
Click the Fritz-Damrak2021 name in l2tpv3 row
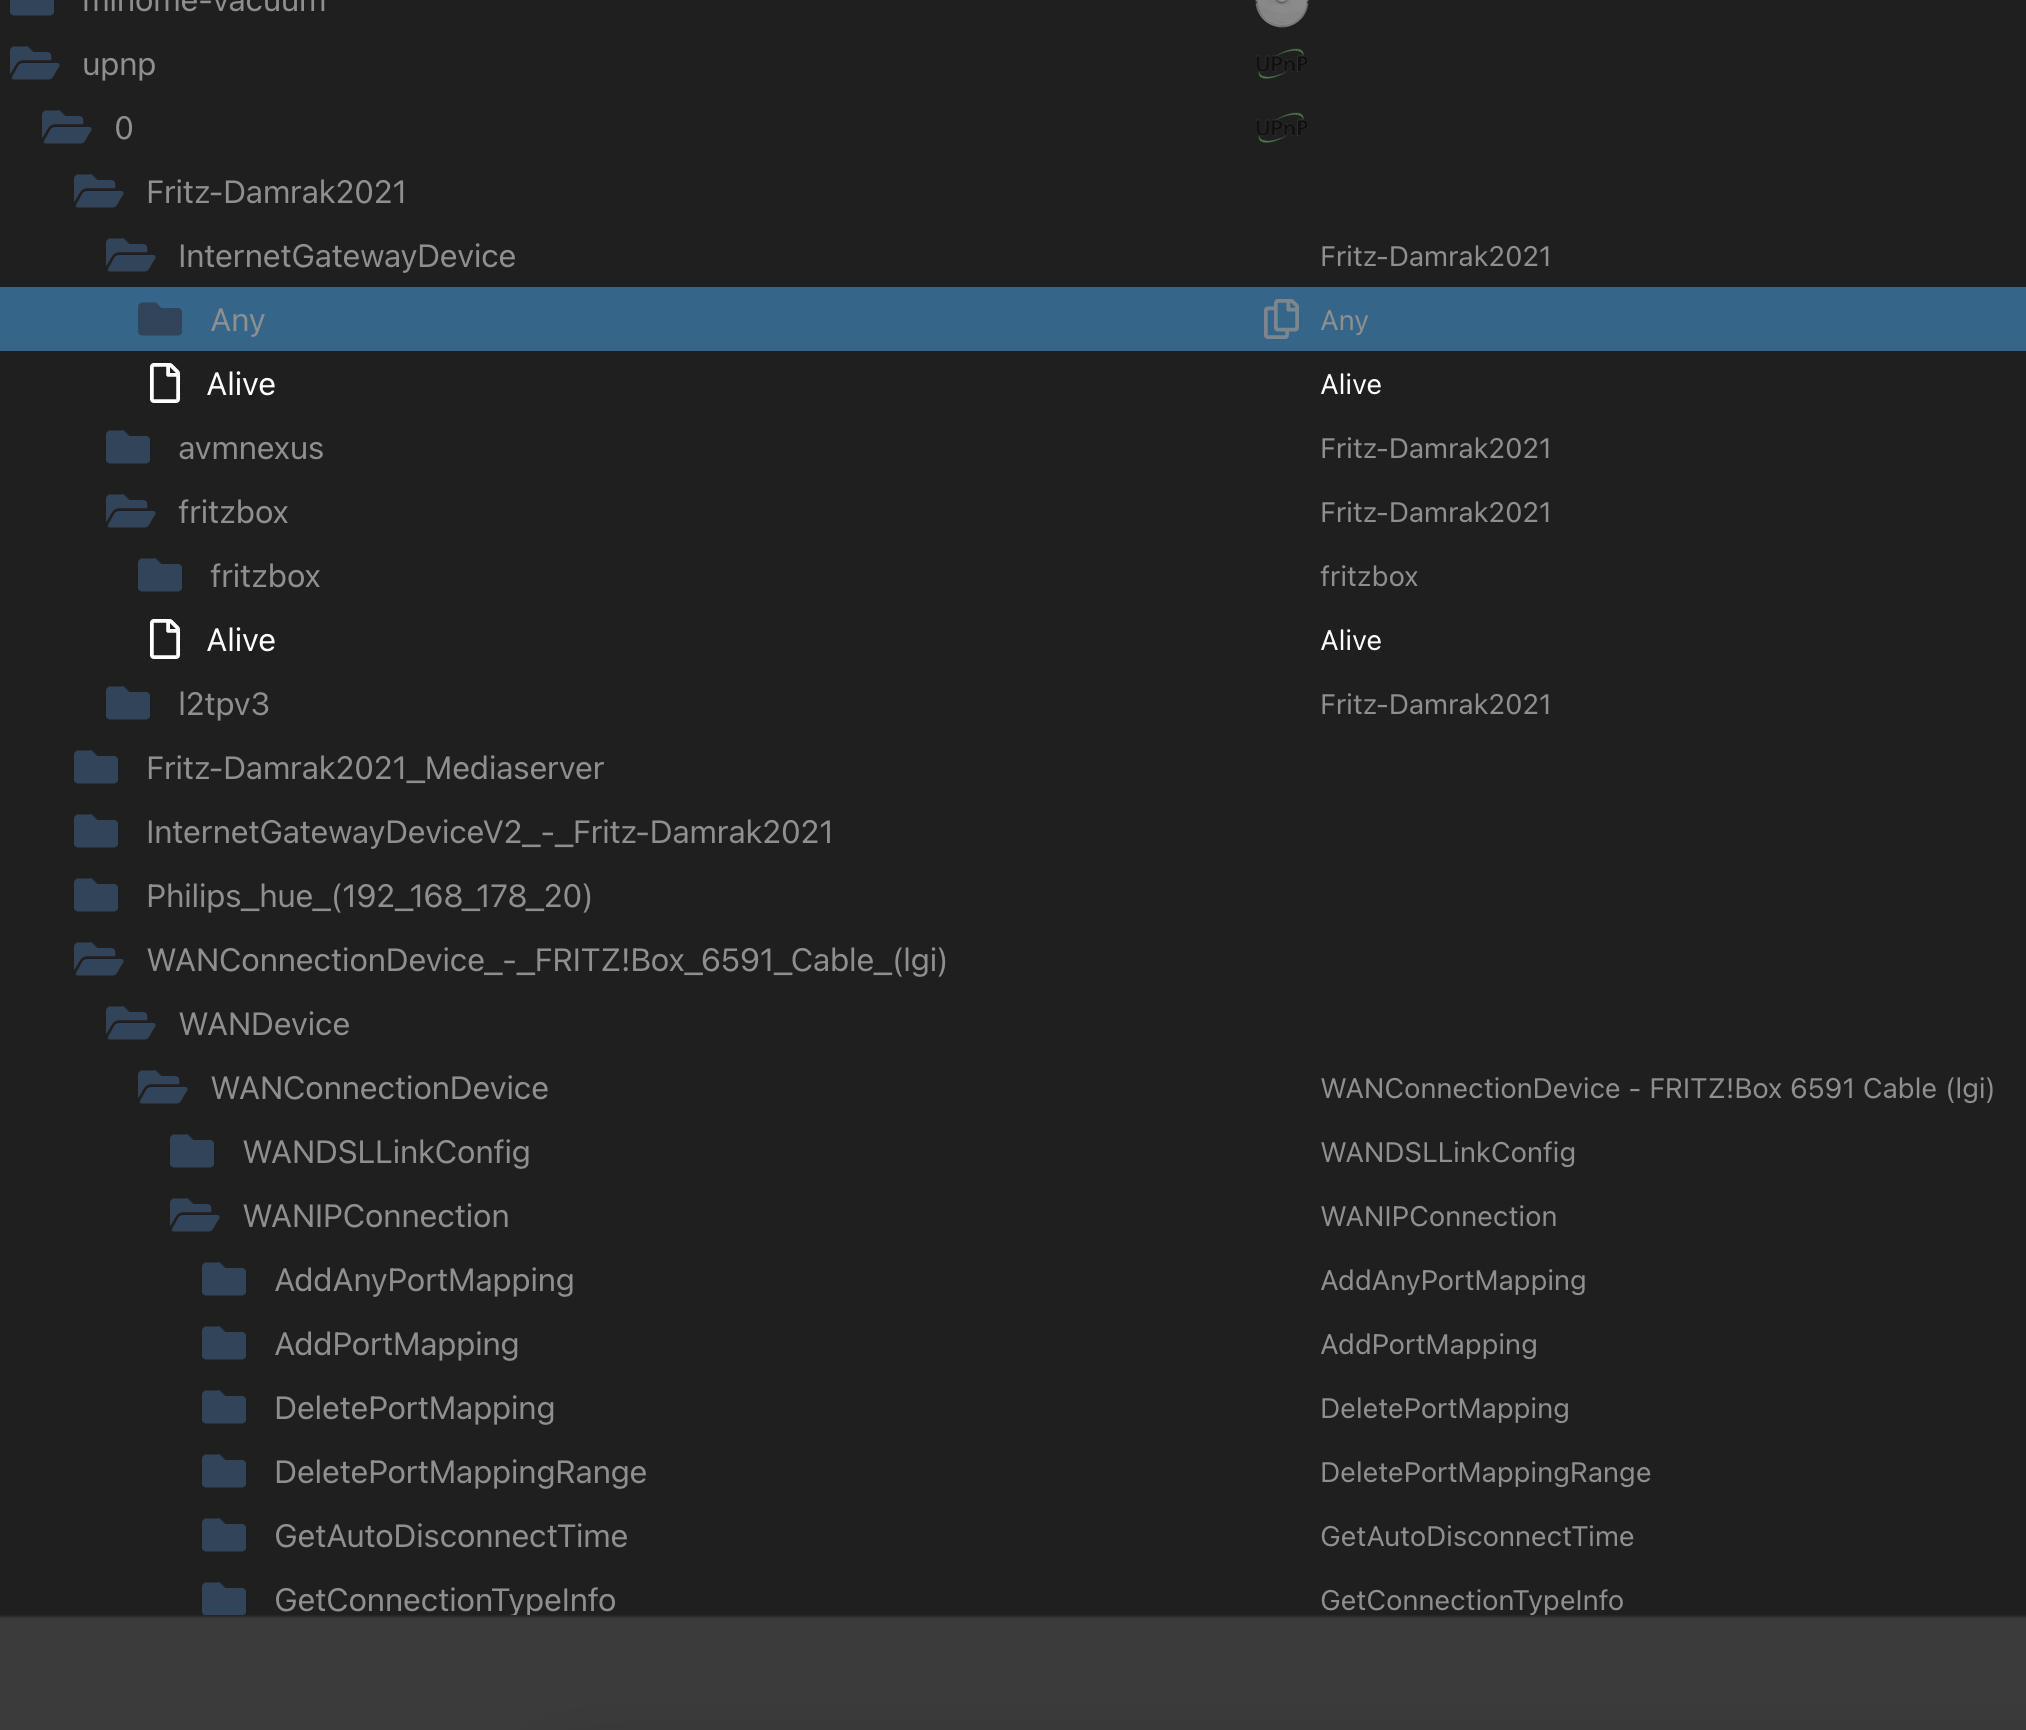(1436, 704)
